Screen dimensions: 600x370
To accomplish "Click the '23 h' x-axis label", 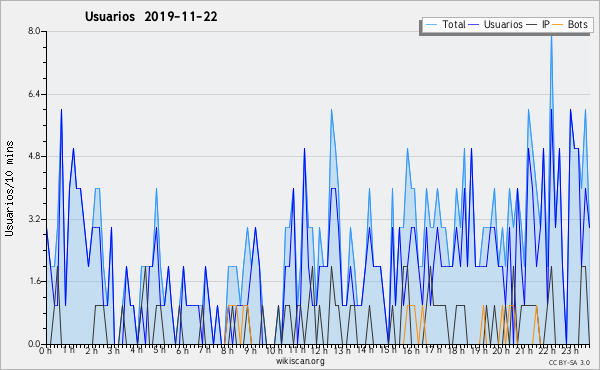I will (569, 350).
